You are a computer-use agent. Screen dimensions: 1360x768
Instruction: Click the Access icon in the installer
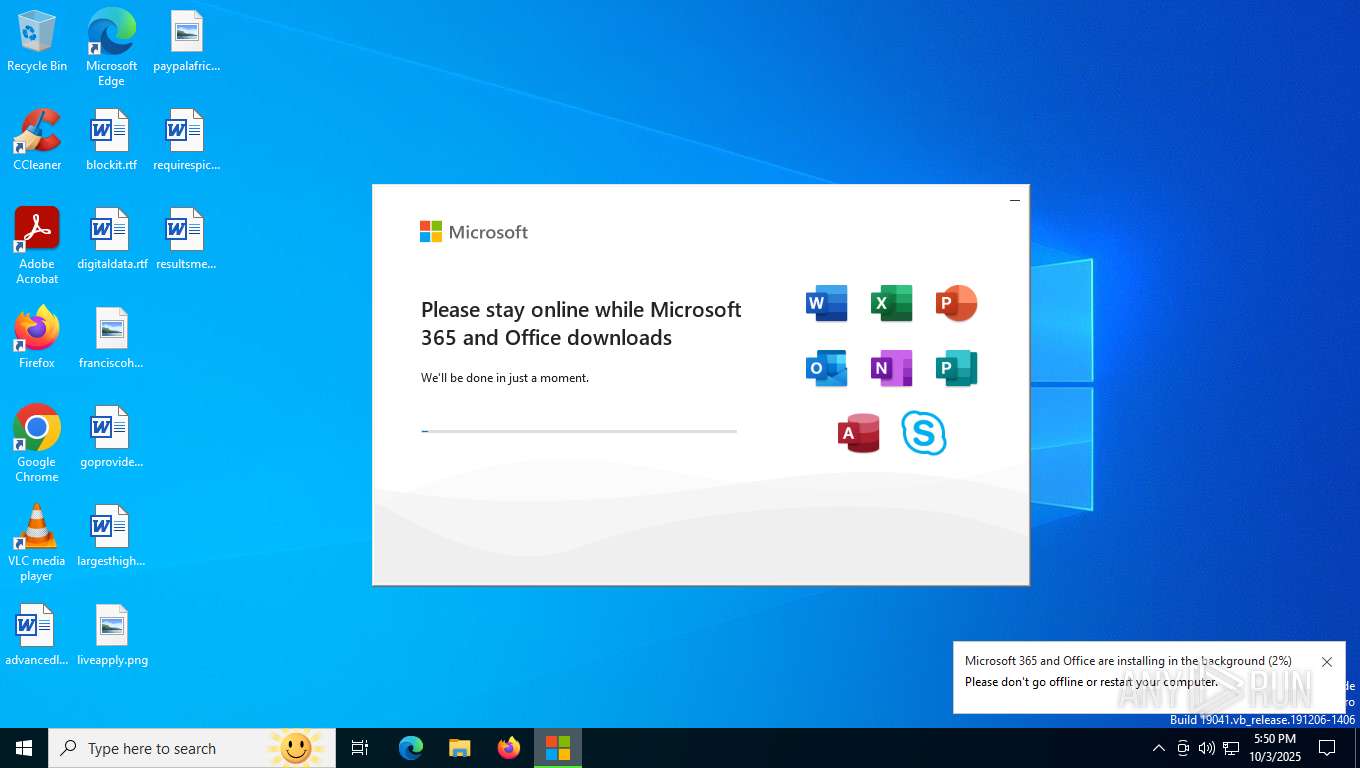point(858,433)
